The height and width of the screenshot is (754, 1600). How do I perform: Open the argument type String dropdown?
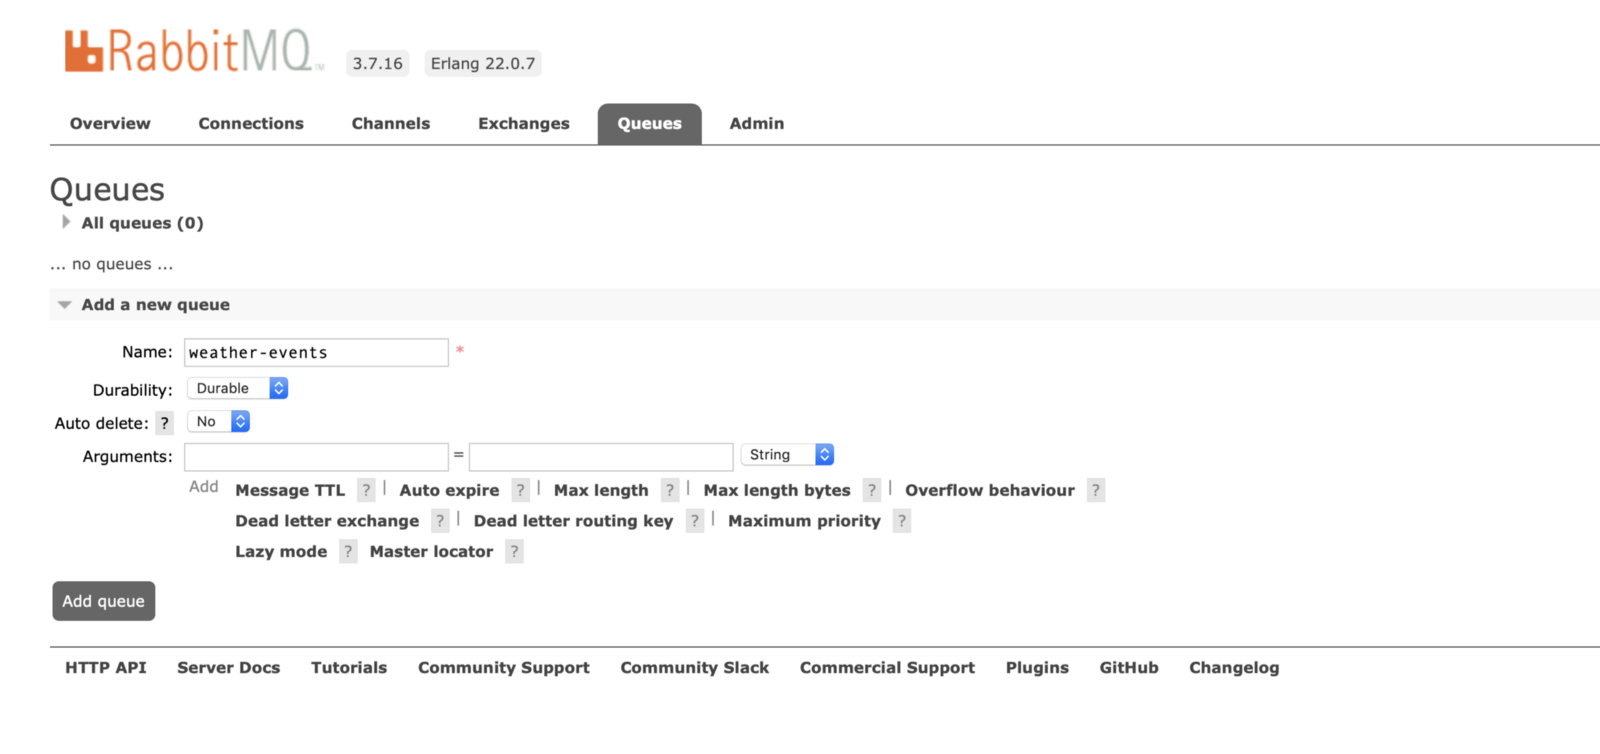787,455
